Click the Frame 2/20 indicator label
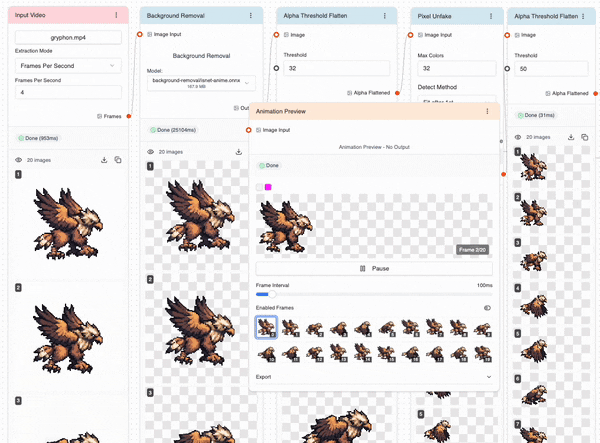The height and width of the screenshot is (443, 600). click(x=472, y=250)
